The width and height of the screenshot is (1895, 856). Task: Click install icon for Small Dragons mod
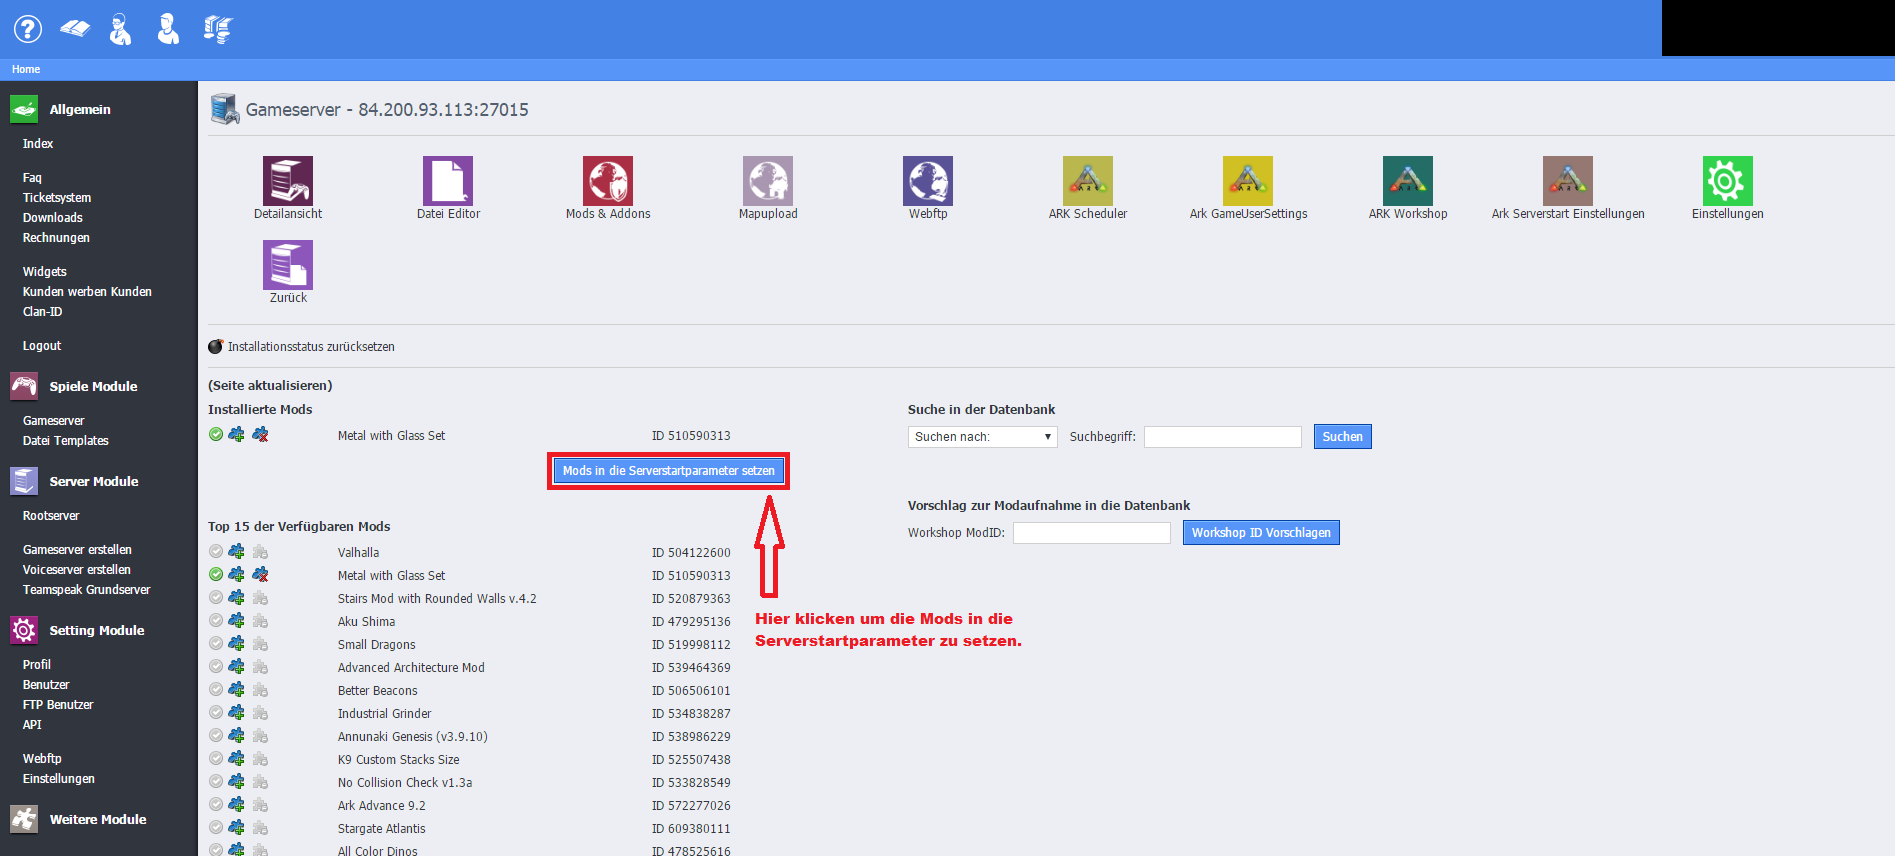pos(237,644)
